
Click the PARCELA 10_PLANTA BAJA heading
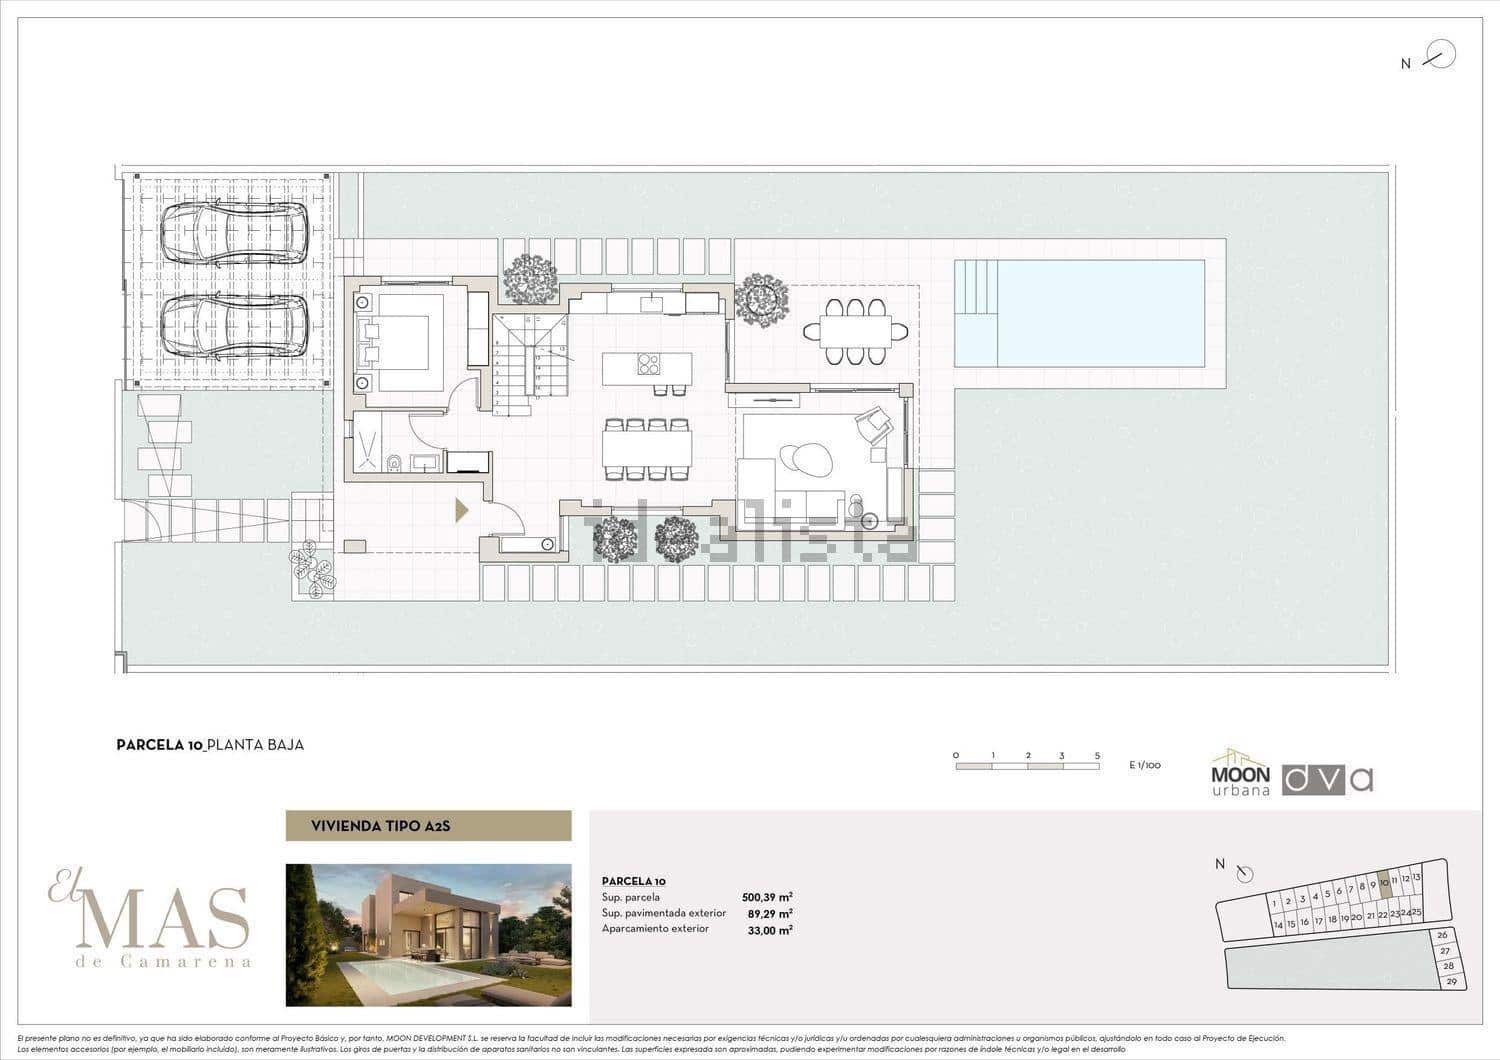click(x=210, y=745)
